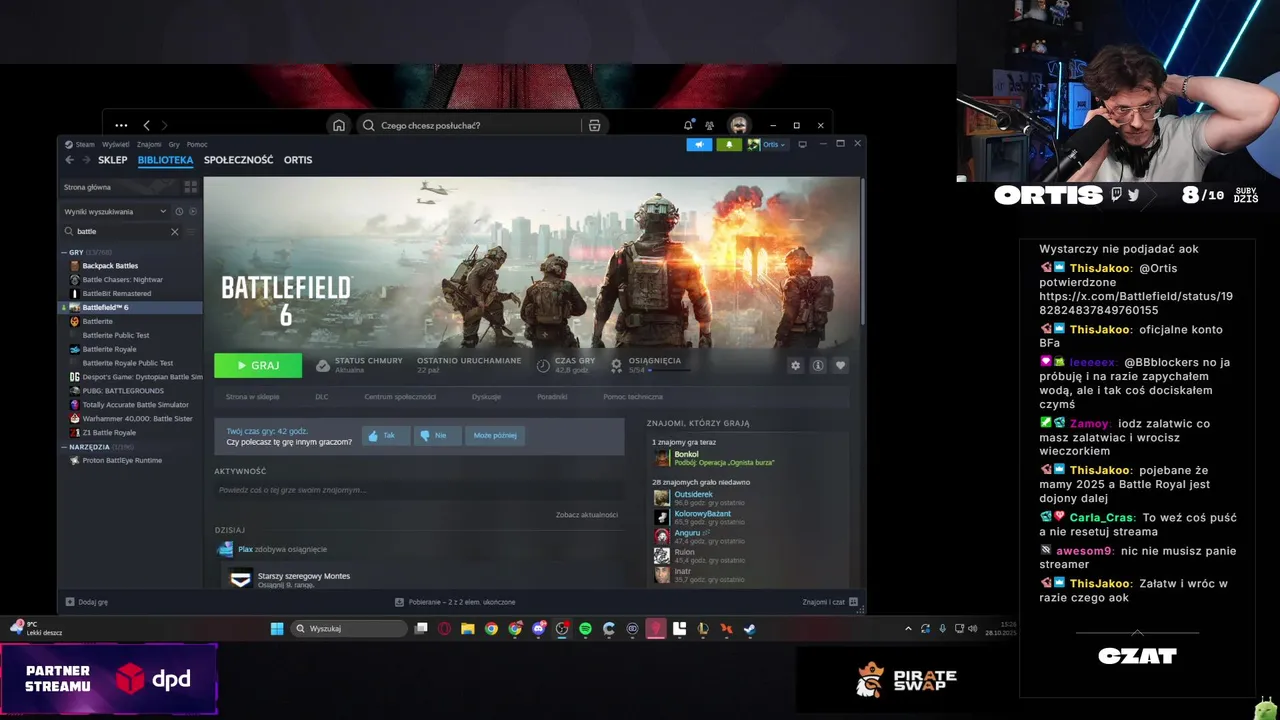Go back in the Spotify window
1280x720 pixels.
pyautogui.click(x=146, y=125)
